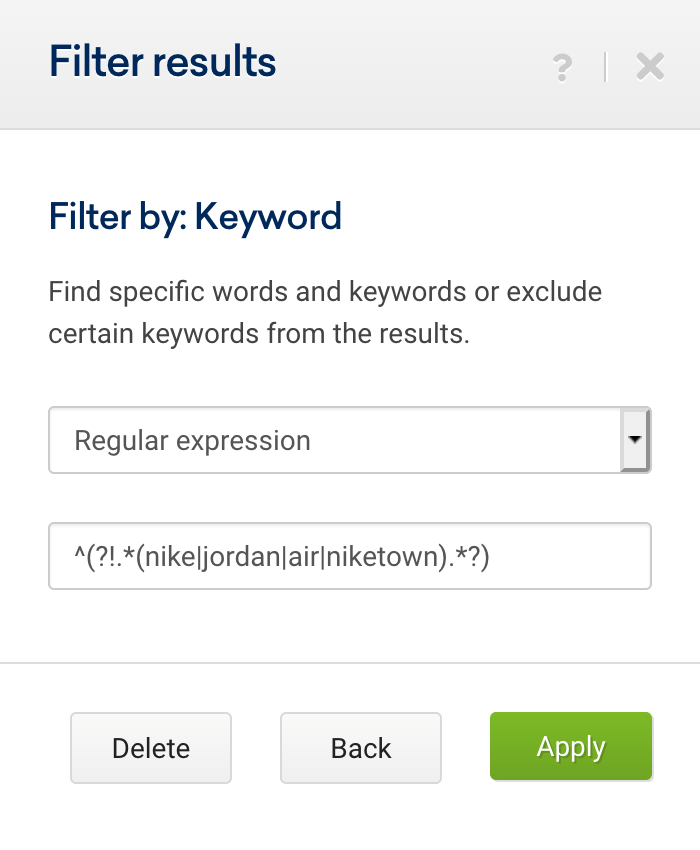Image resolution: width=700 pixels, height=850 pixels.
Task: Hit the green Apply button
Action: pos(571,746)
